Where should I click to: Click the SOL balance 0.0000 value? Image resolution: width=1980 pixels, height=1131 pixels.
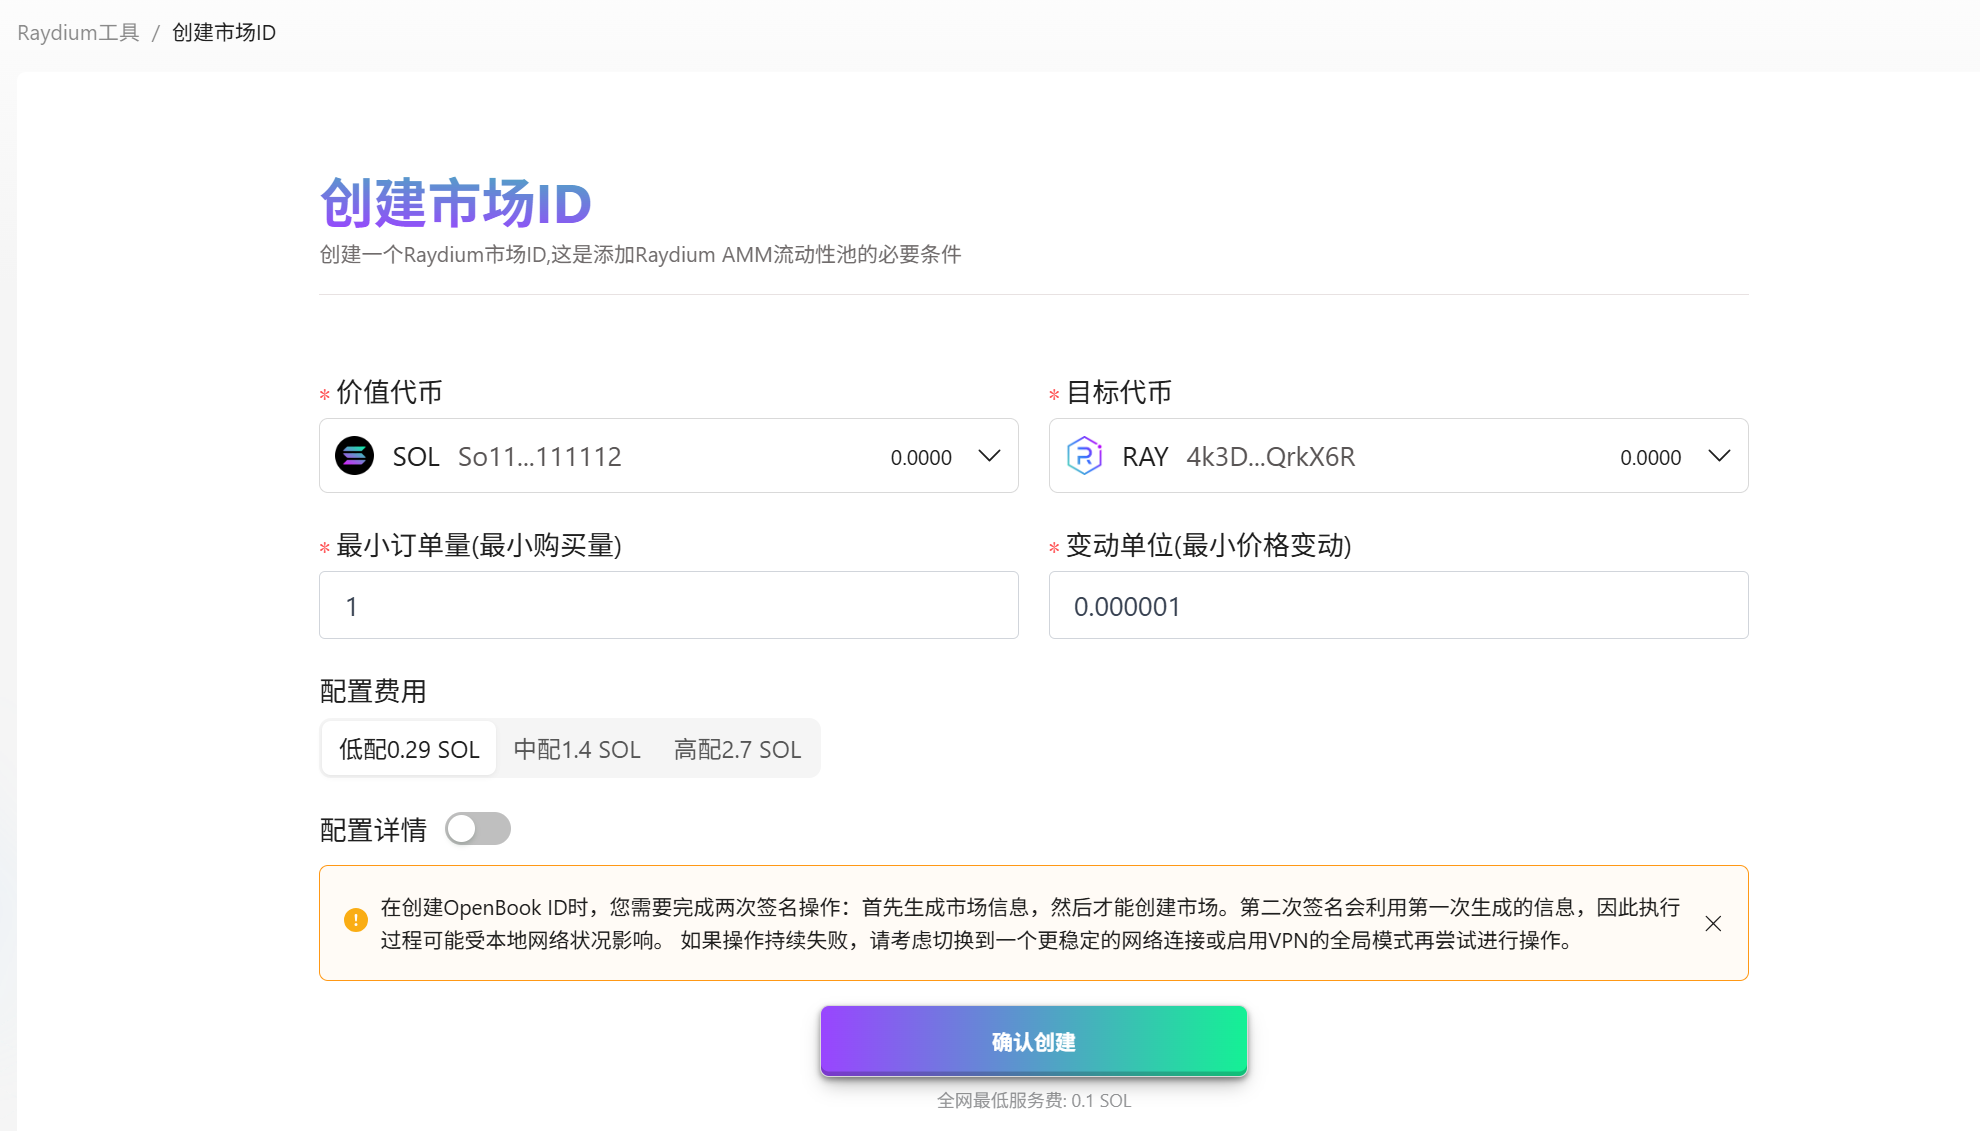[x=921, y=458]
